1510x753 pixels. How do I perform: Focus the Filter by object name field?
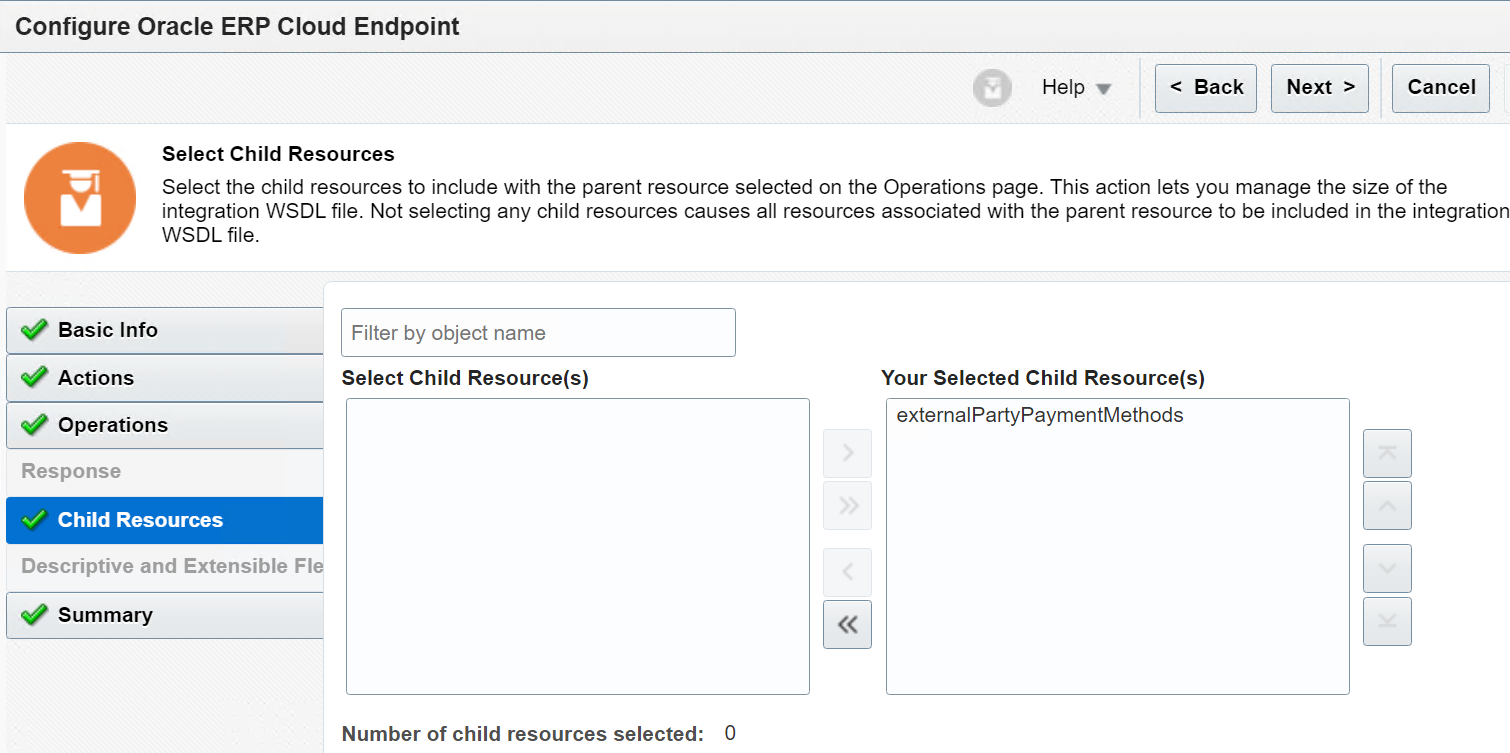[538, 333]
